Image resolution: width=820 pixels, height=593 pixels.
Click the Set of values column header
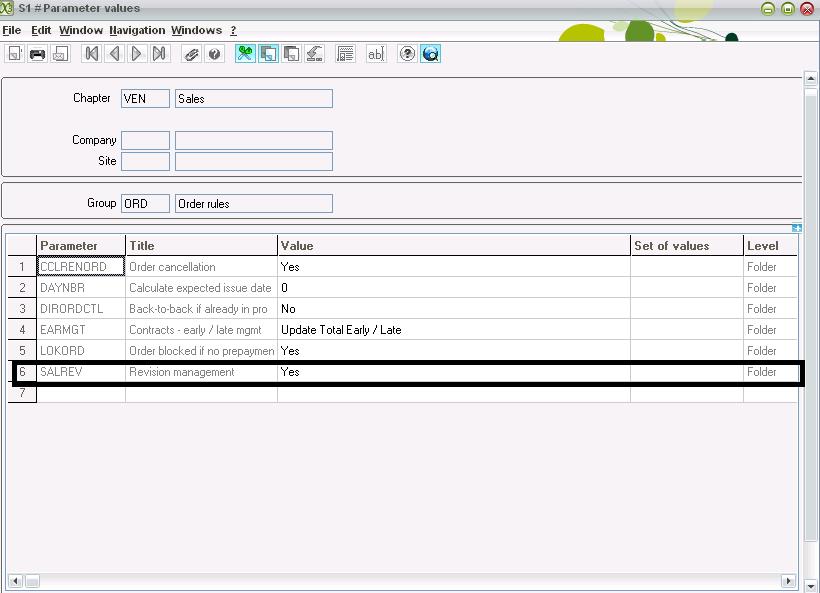click(x=687, y=246)
